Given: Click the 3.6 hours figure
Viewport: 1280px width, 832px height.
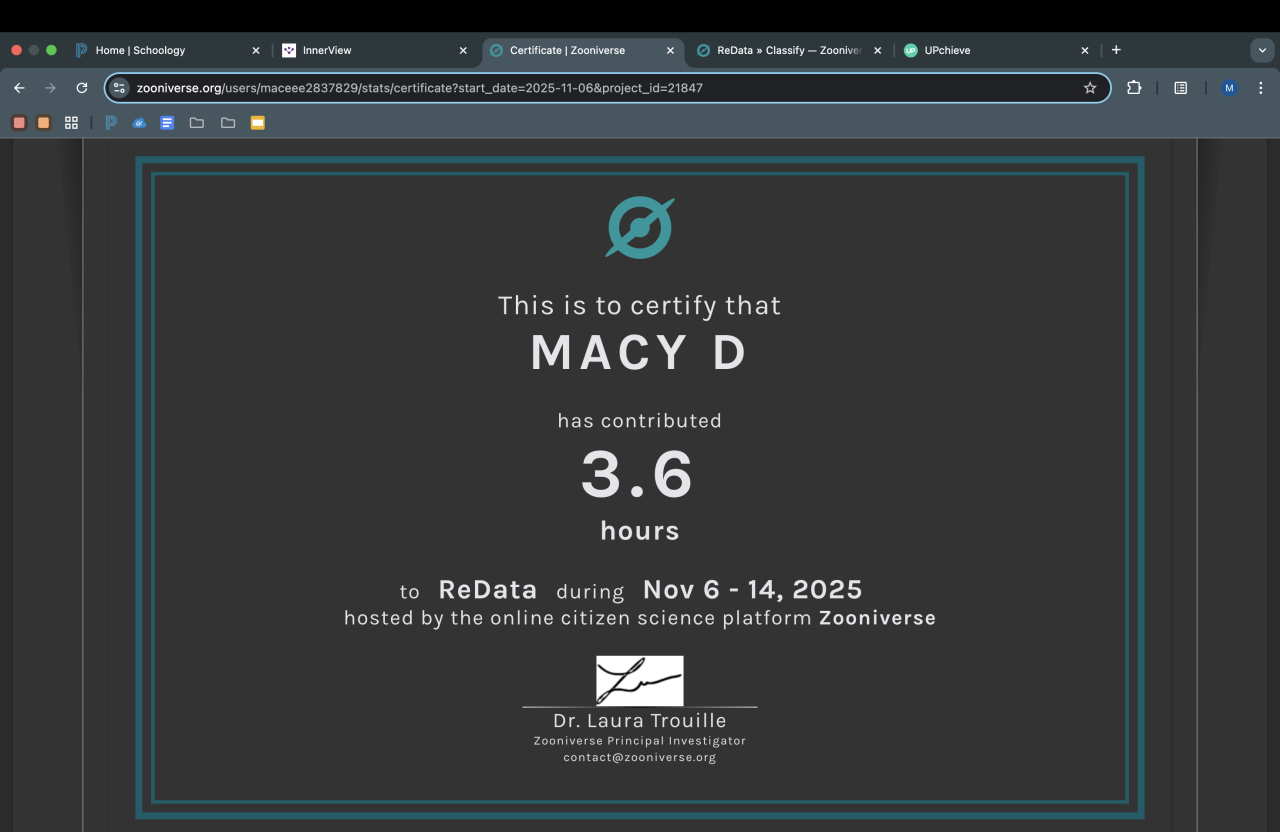Looking at the screenshot, I should tap(638, 474).
